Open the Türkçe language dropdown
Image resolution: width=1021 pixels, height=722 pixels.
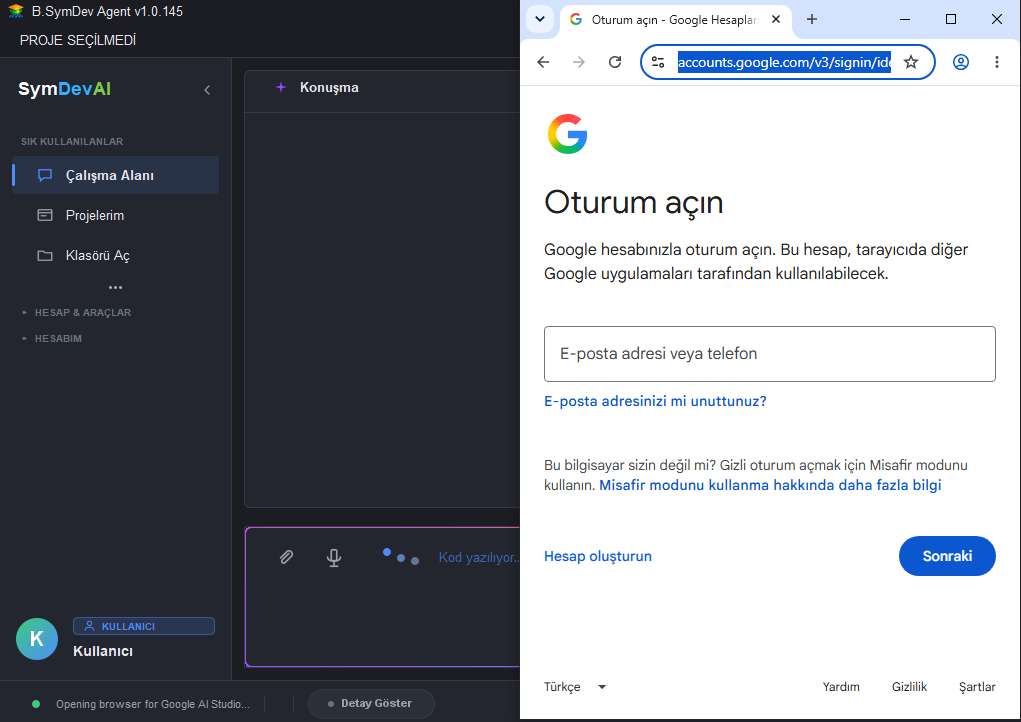click(x=575, y=687)
